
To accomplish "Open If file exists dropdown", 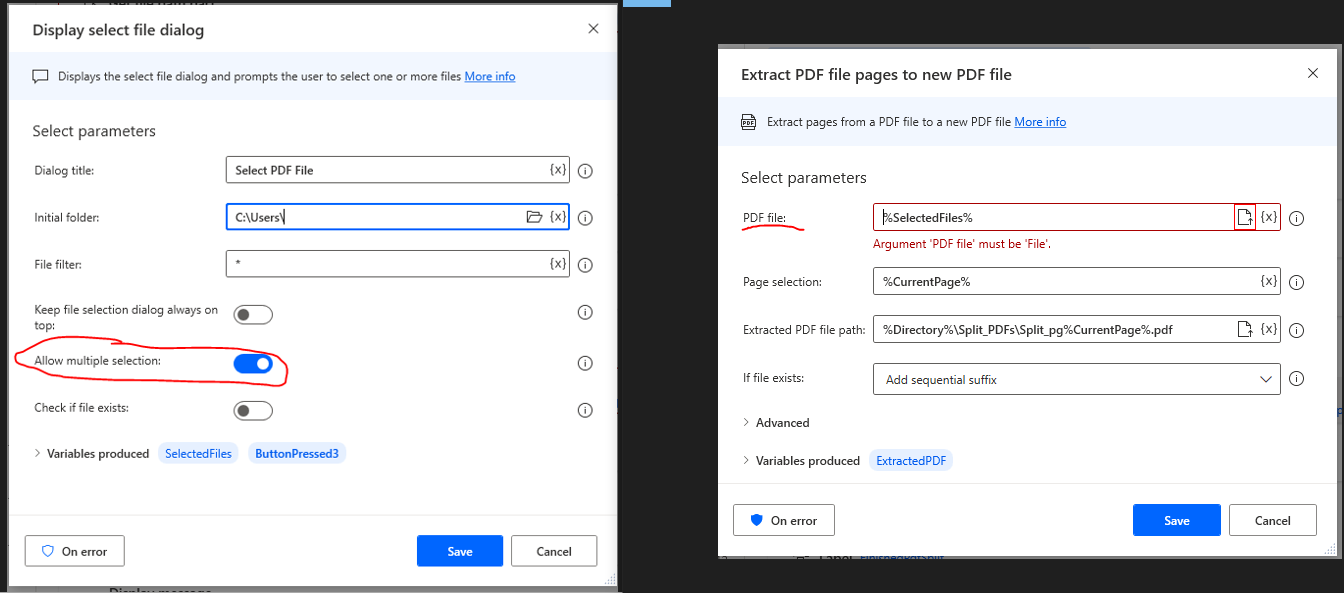I will tap(1076, 379).
